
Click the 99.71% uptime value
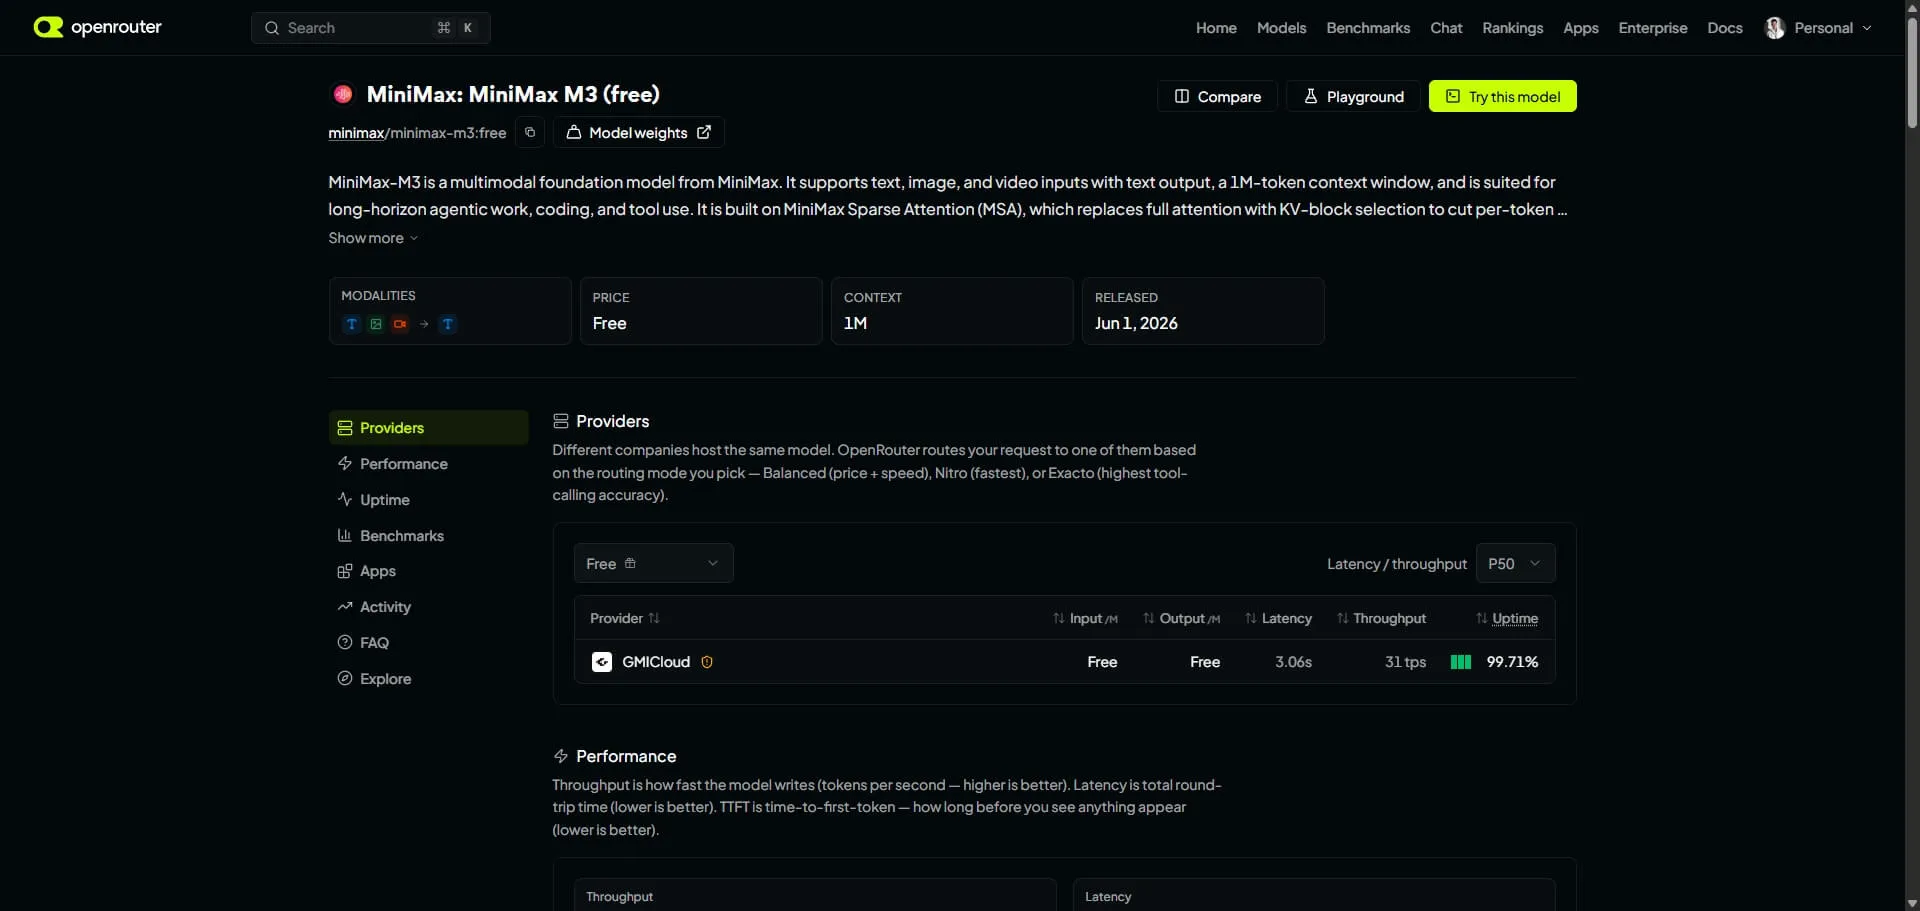[x=1512, y=662]
